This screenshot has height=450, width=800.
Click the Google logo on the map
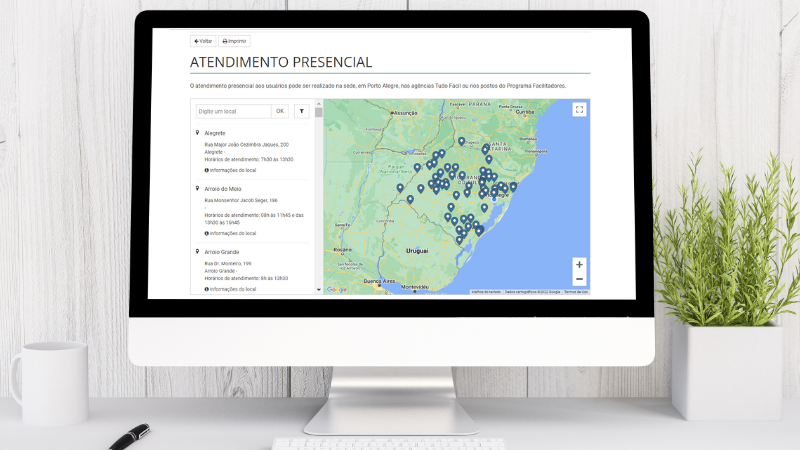click(336, 290)
